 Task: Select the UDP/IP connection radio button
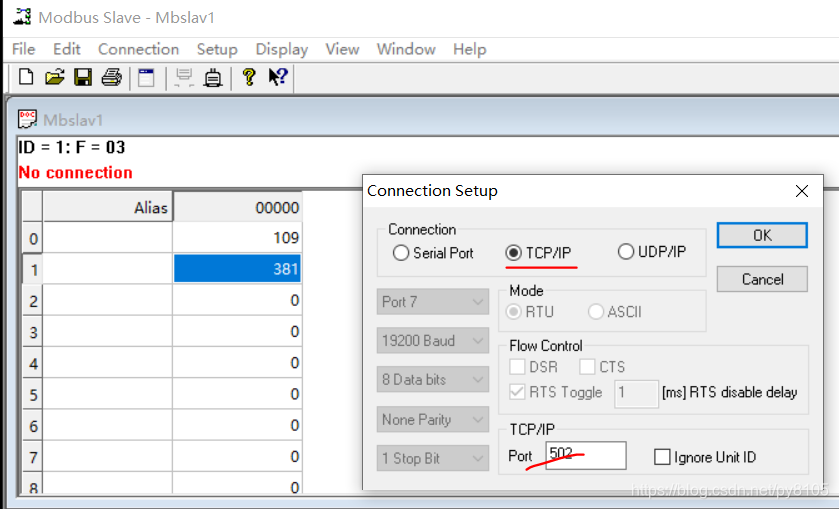point(626,252)
